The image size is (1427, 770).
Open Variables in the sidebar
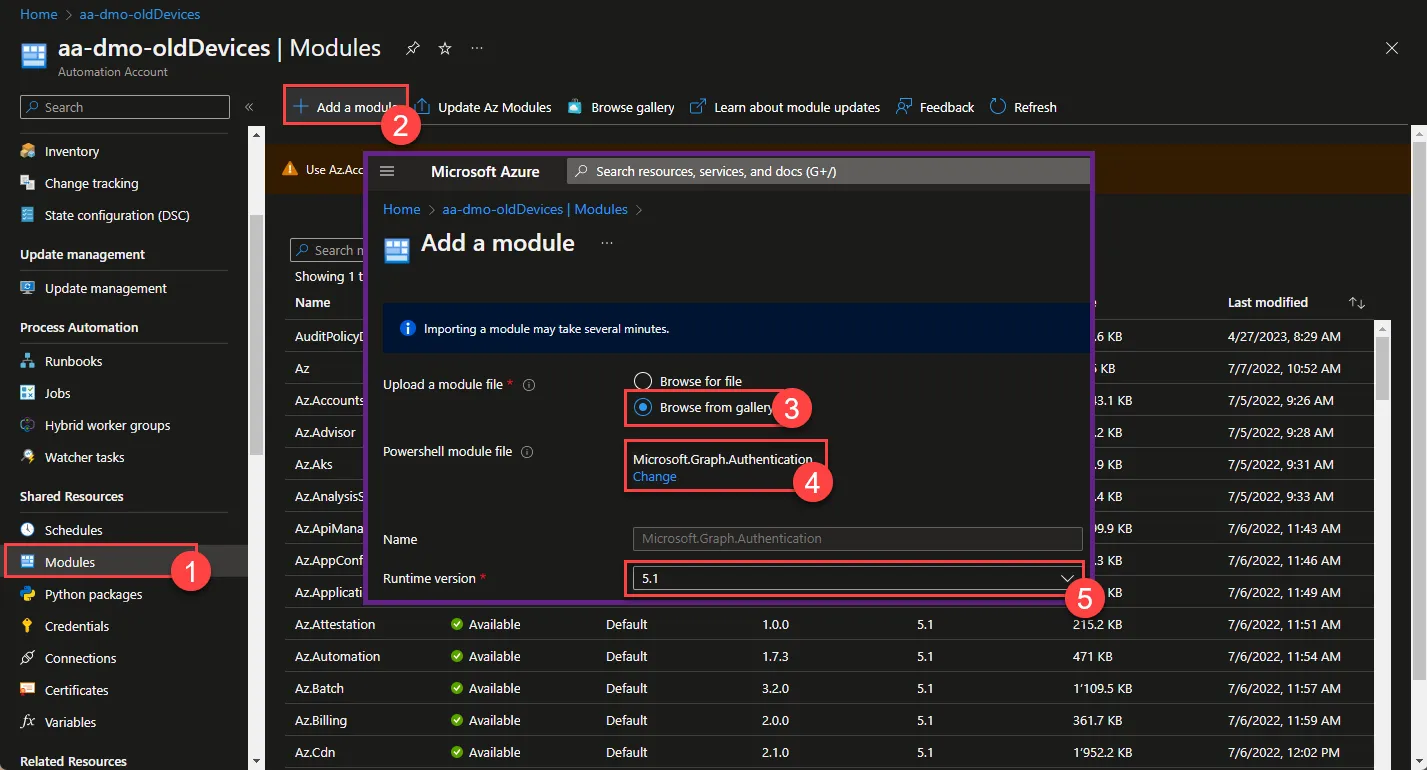click(x=70, y=722)
